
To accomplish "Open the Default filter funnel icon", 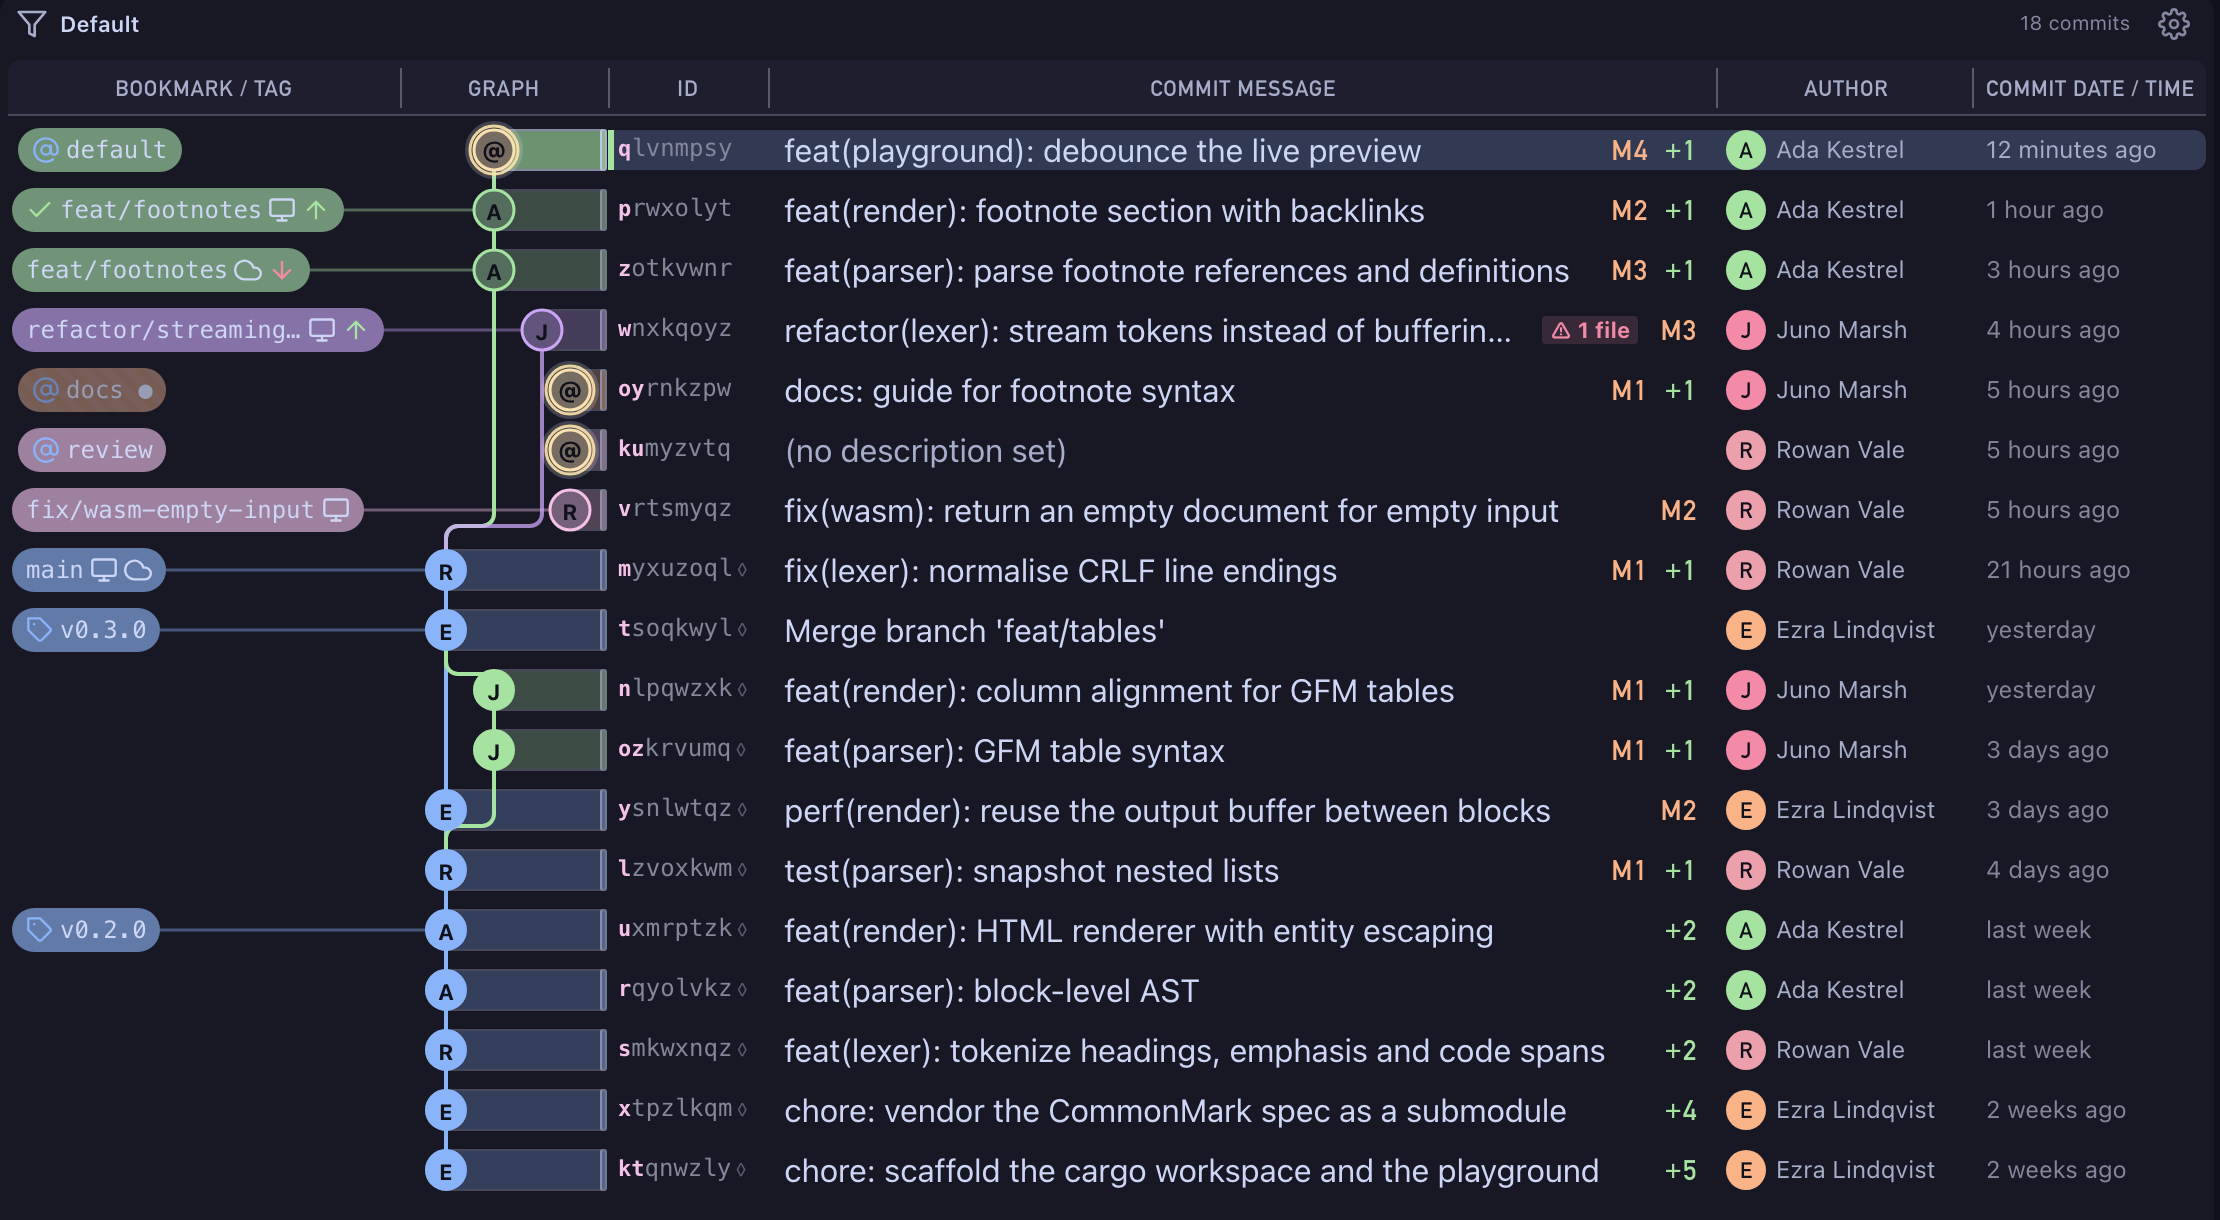I will click(32, 24).
